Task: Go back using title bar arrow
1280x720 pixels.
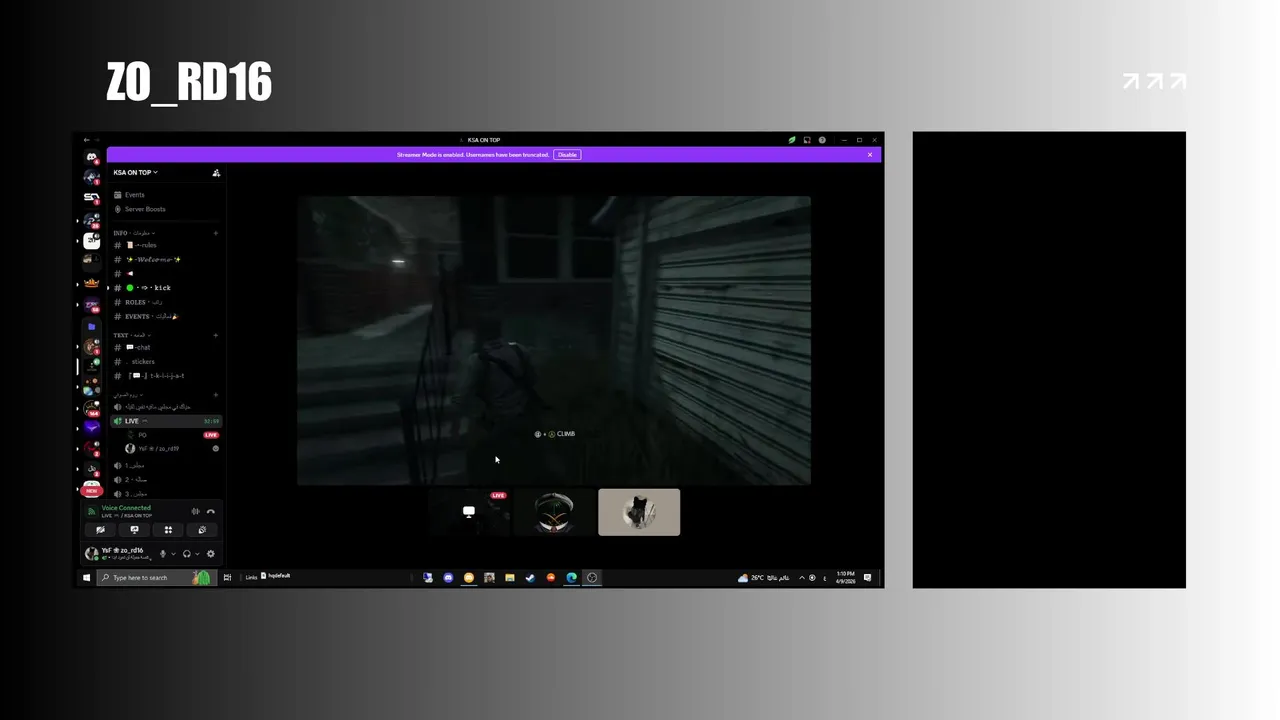Action: coord(87,140)
